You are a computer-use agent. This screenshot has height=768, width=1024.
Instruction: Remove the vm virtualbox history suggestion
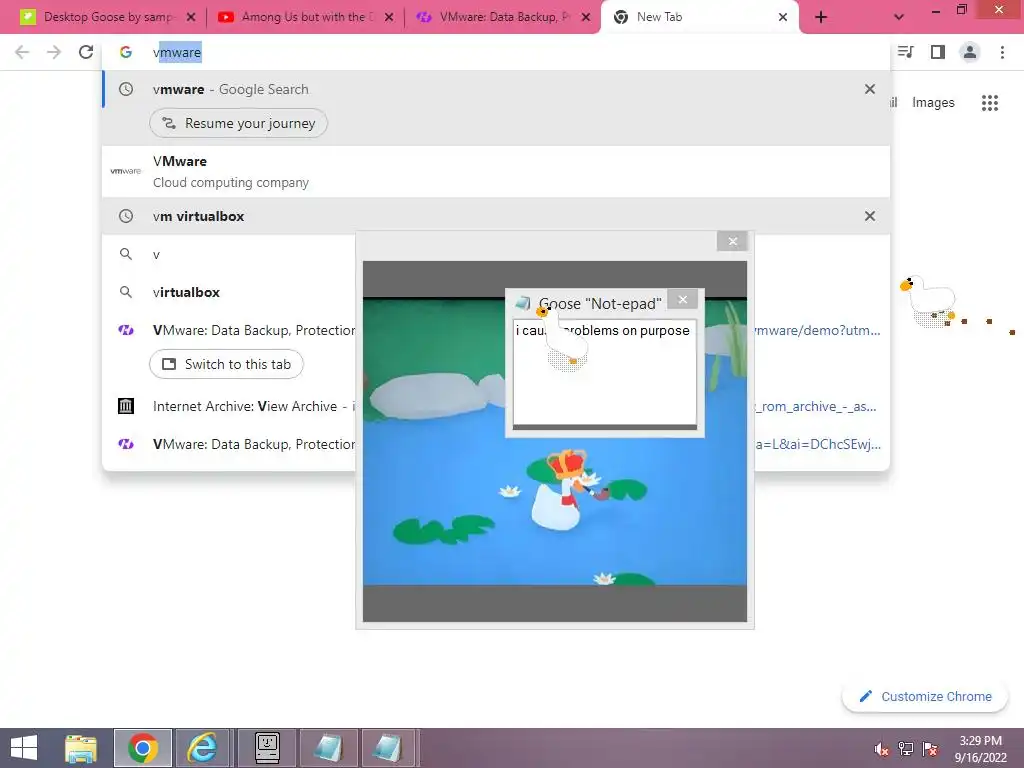coord(870,216)
